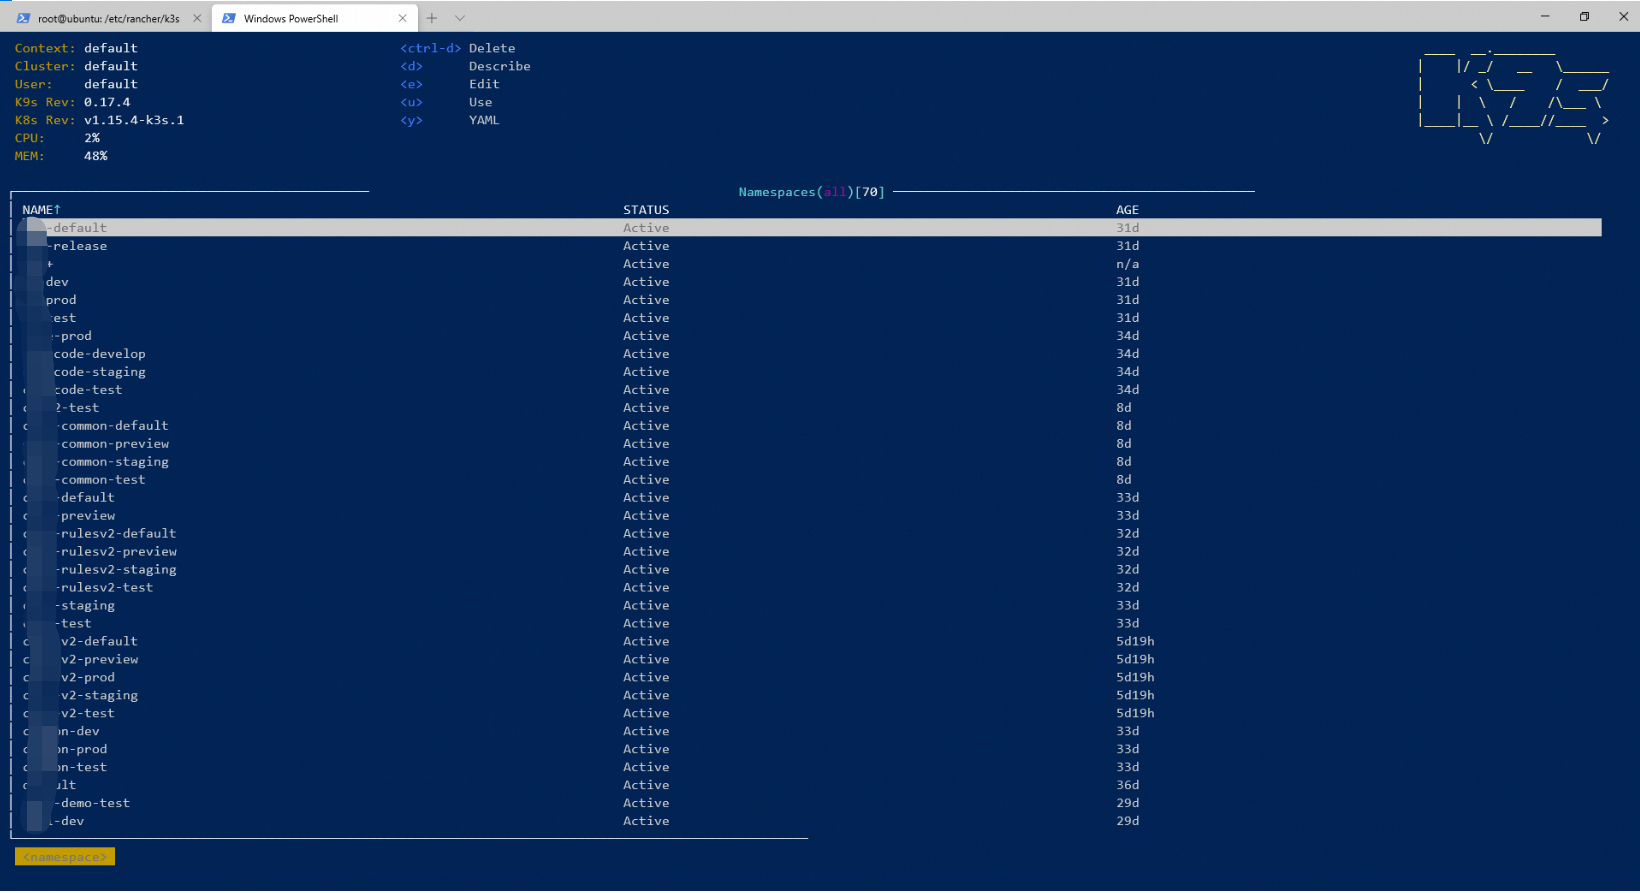
Task: Select the v2-test namespace row
Action: (x=810, y=714)
